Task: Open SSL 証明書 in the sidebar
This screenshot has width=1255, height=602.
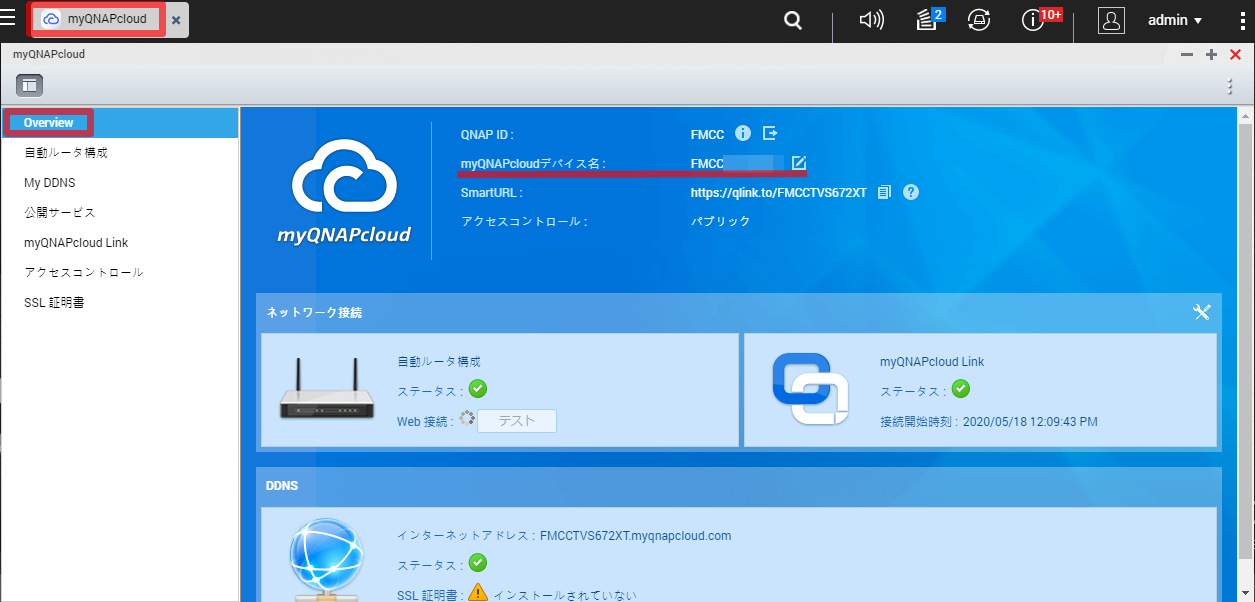Action: point(120,302)
